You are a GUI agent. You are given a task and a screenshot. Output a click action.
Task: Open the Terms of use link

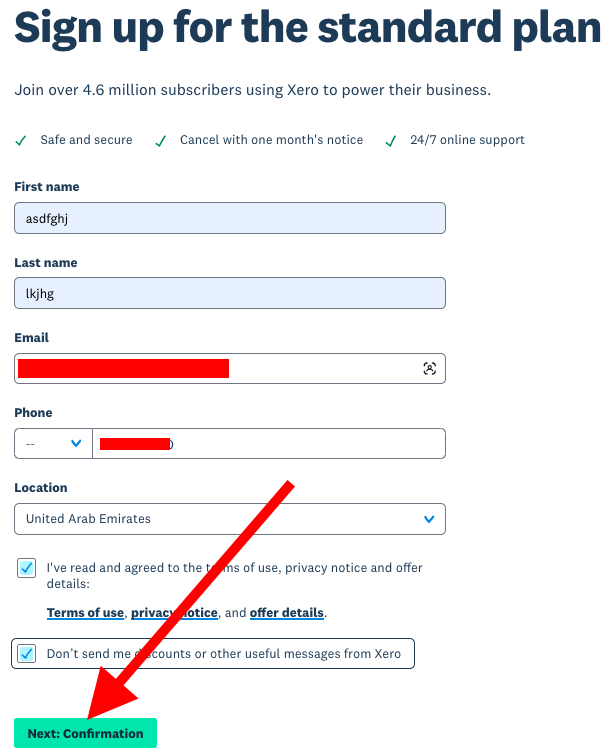[x=85, y=613]
